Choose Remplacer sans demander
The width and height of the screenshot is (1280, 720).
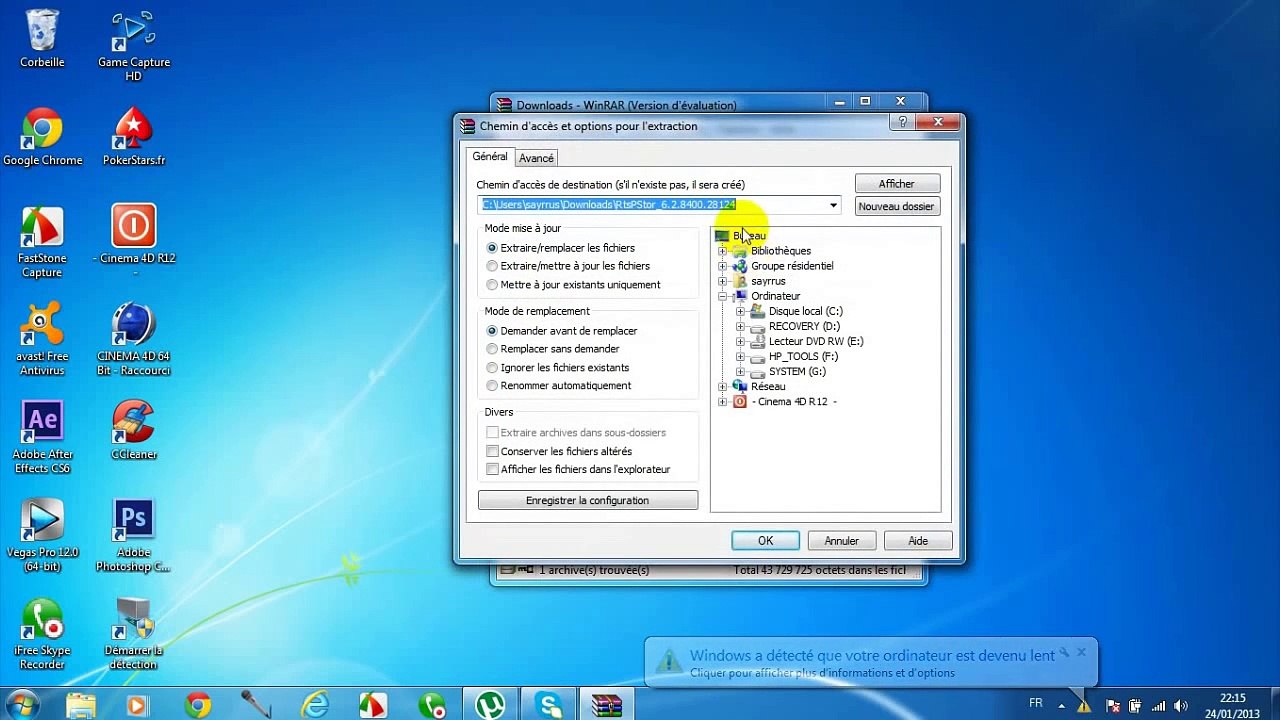tap(553, 349)
